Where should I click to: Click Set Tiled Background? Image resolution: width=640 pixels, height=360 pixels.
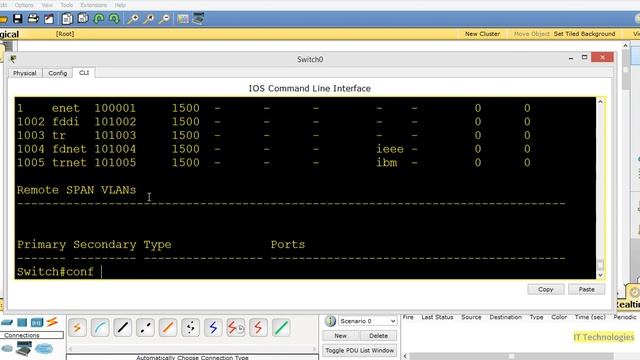tap(584, 34)
